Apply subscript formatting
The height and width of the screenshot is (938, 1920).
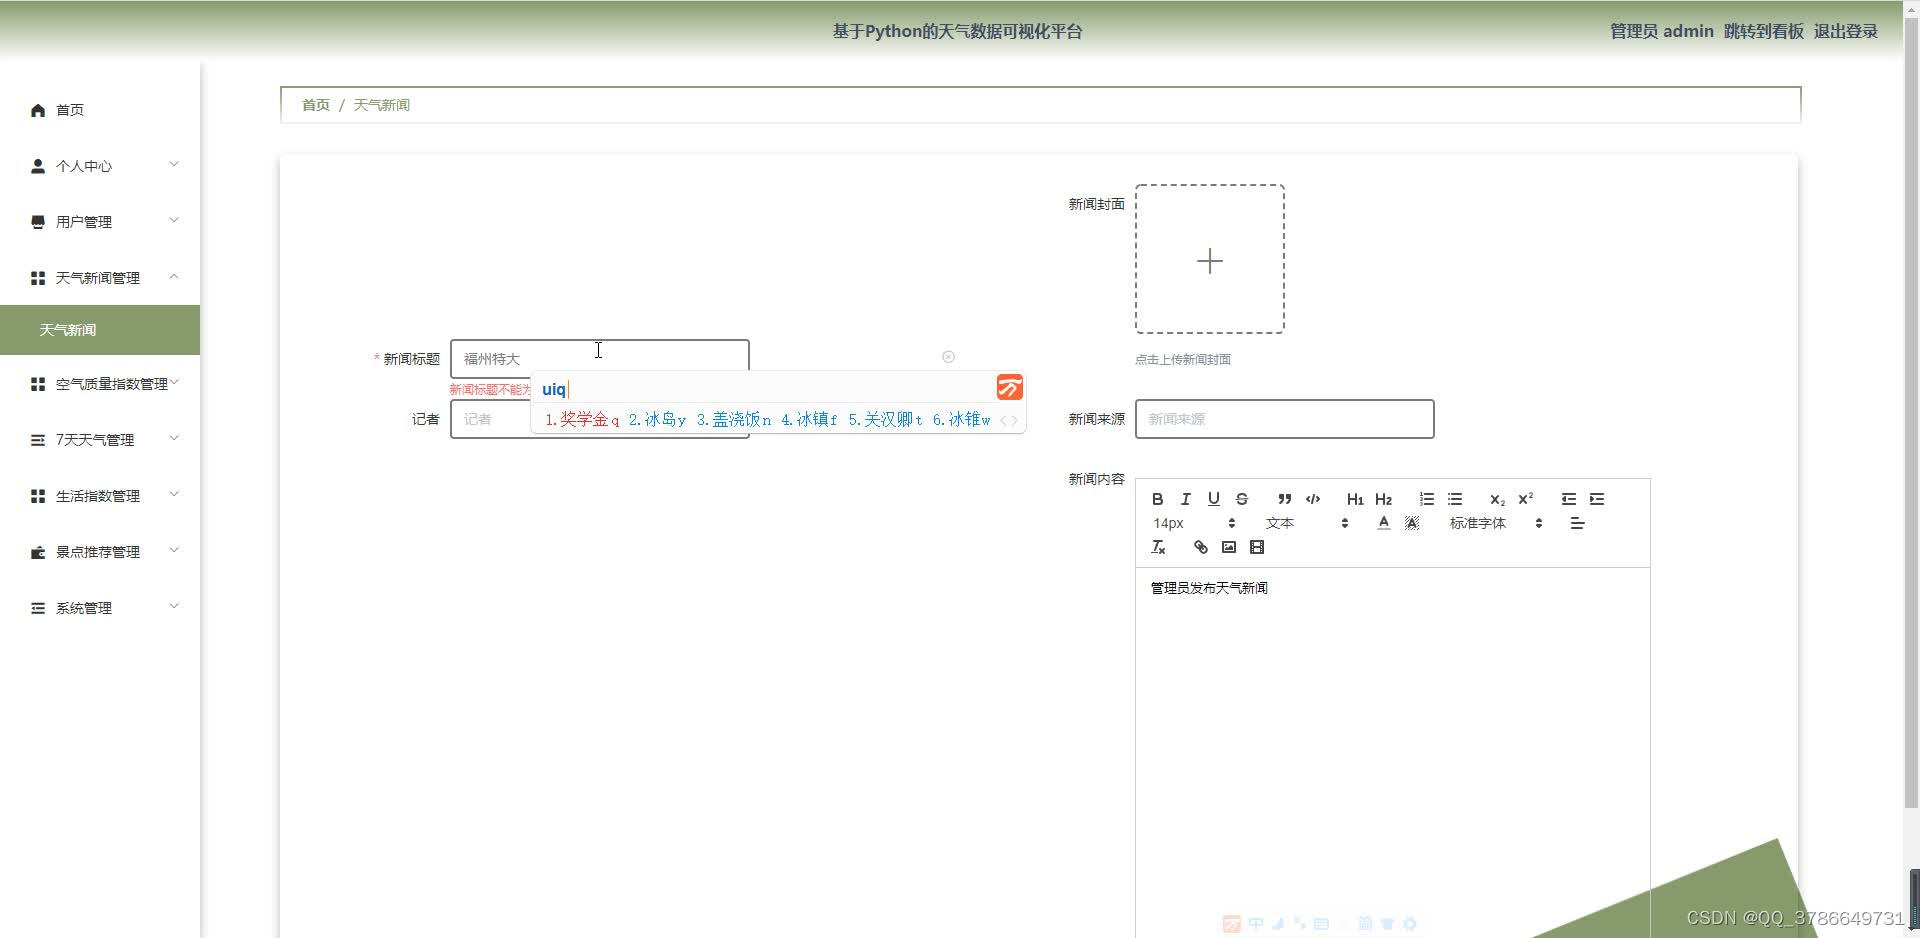coord(1497,499)
